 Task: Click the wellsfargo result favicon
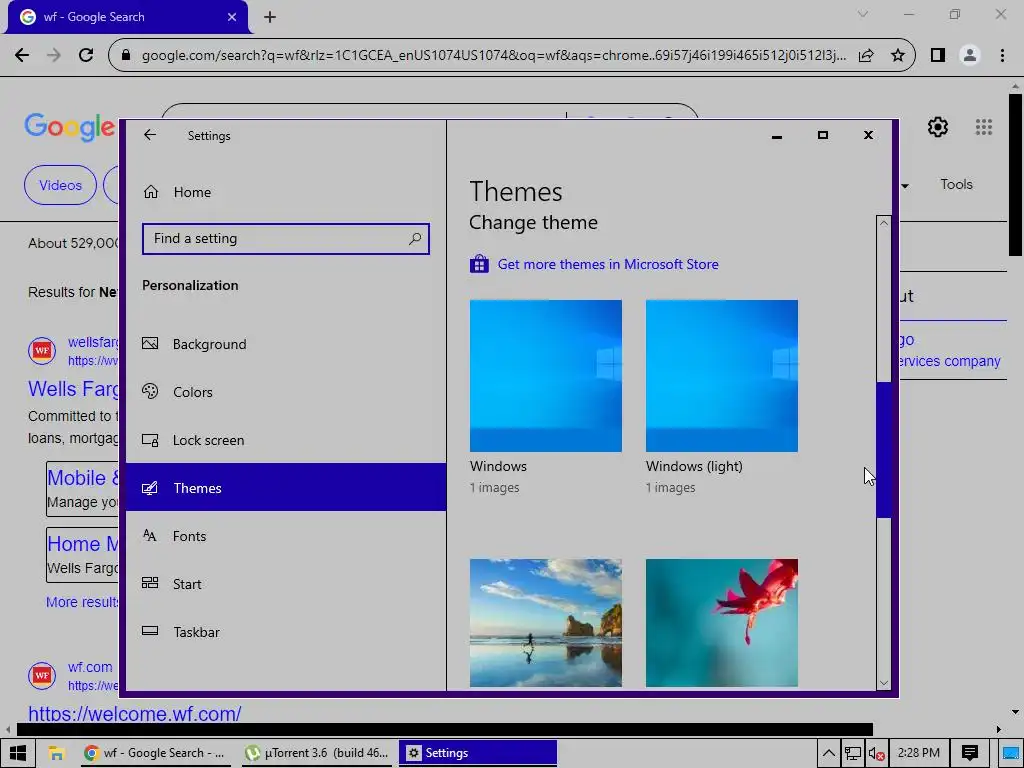click(x=42, y=350)
